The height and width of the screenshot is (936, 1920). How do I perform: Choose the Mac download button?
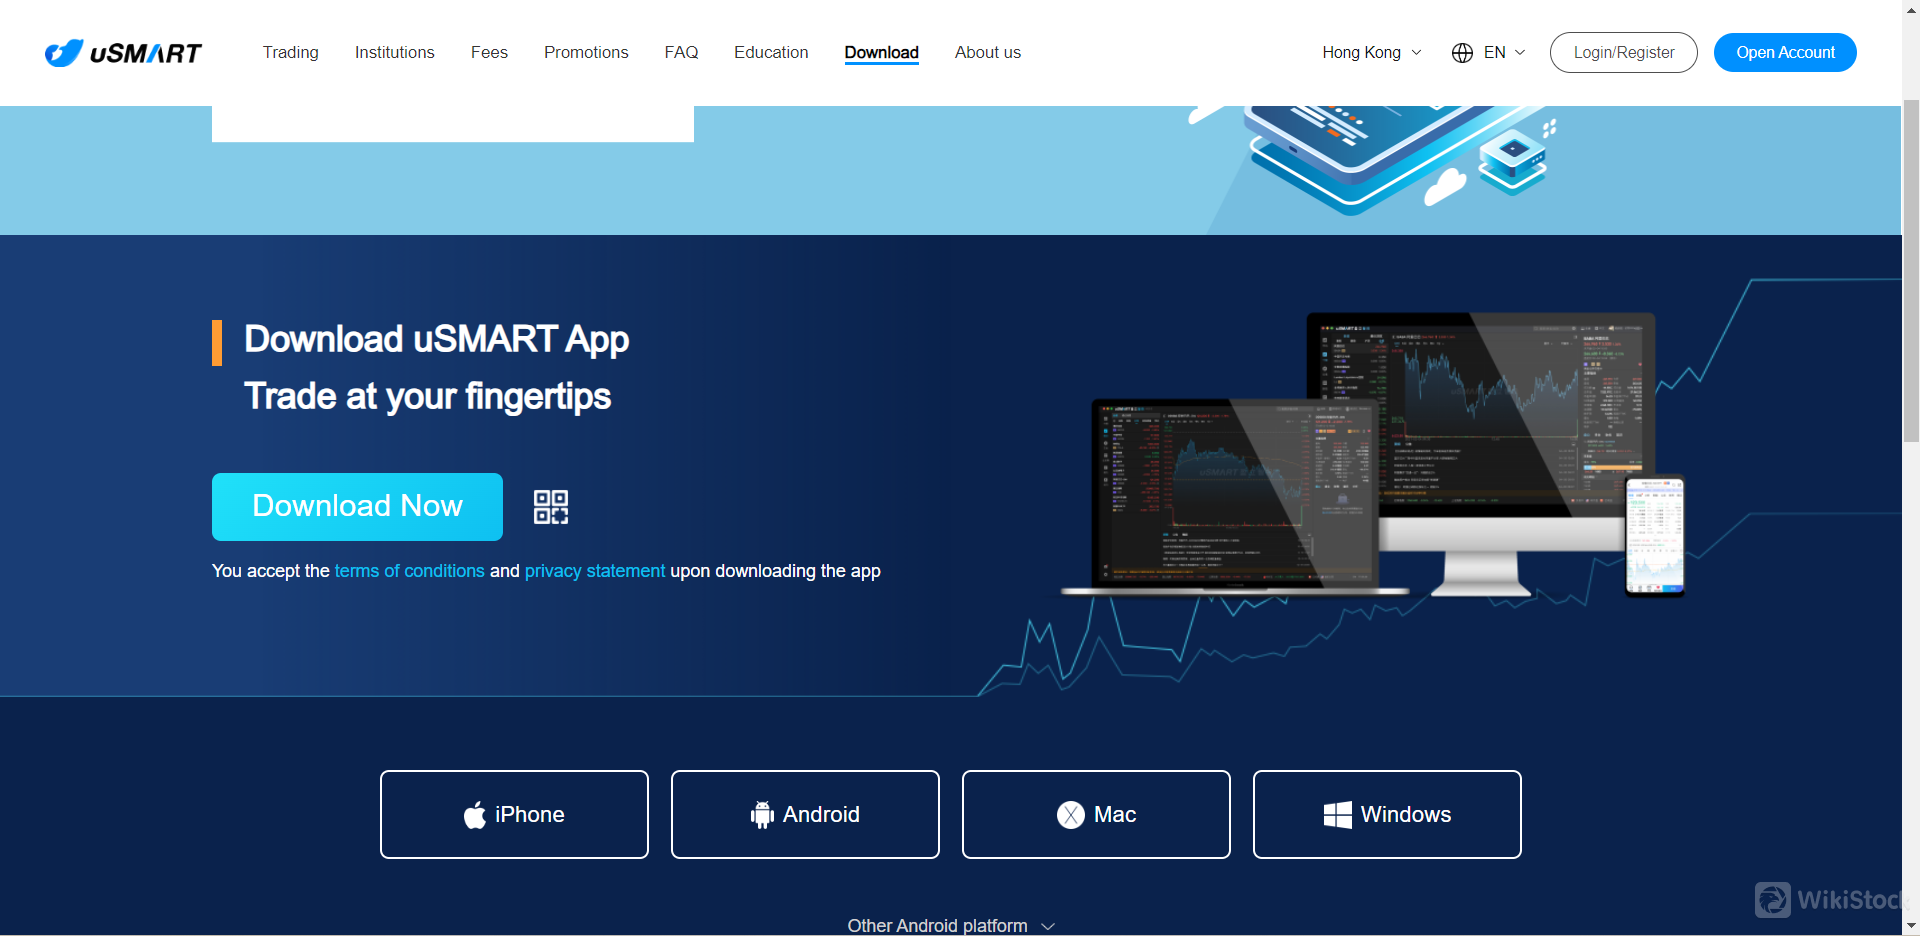point(1096,814)
